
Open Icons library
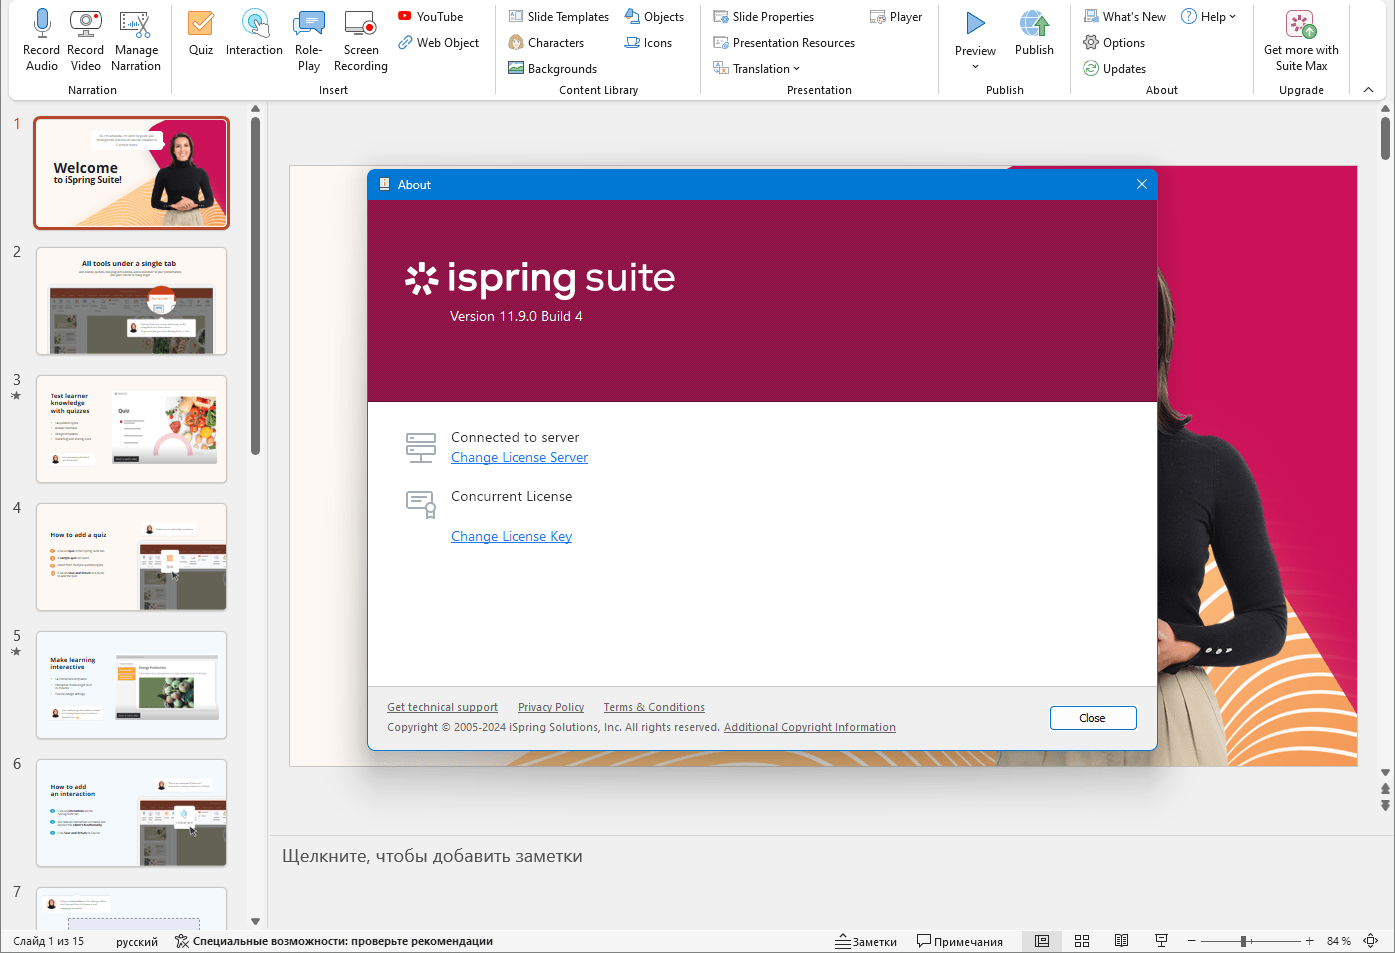click(649, 43)
